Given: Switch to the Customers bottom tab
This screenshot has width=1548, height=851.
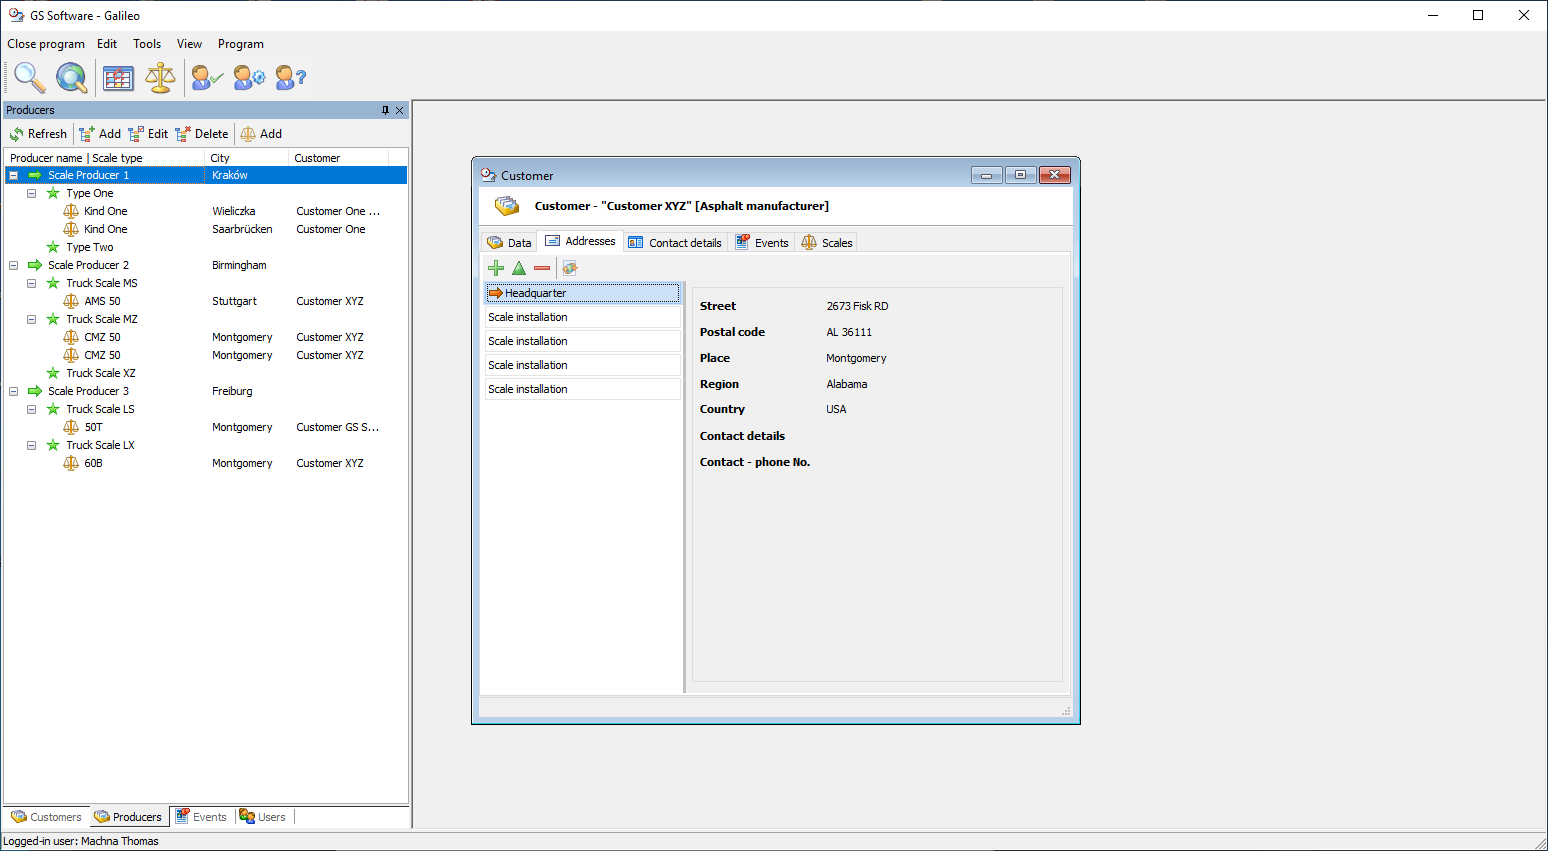Looking at the screenshot, I should pyautogui.click(x=47, y=817).
